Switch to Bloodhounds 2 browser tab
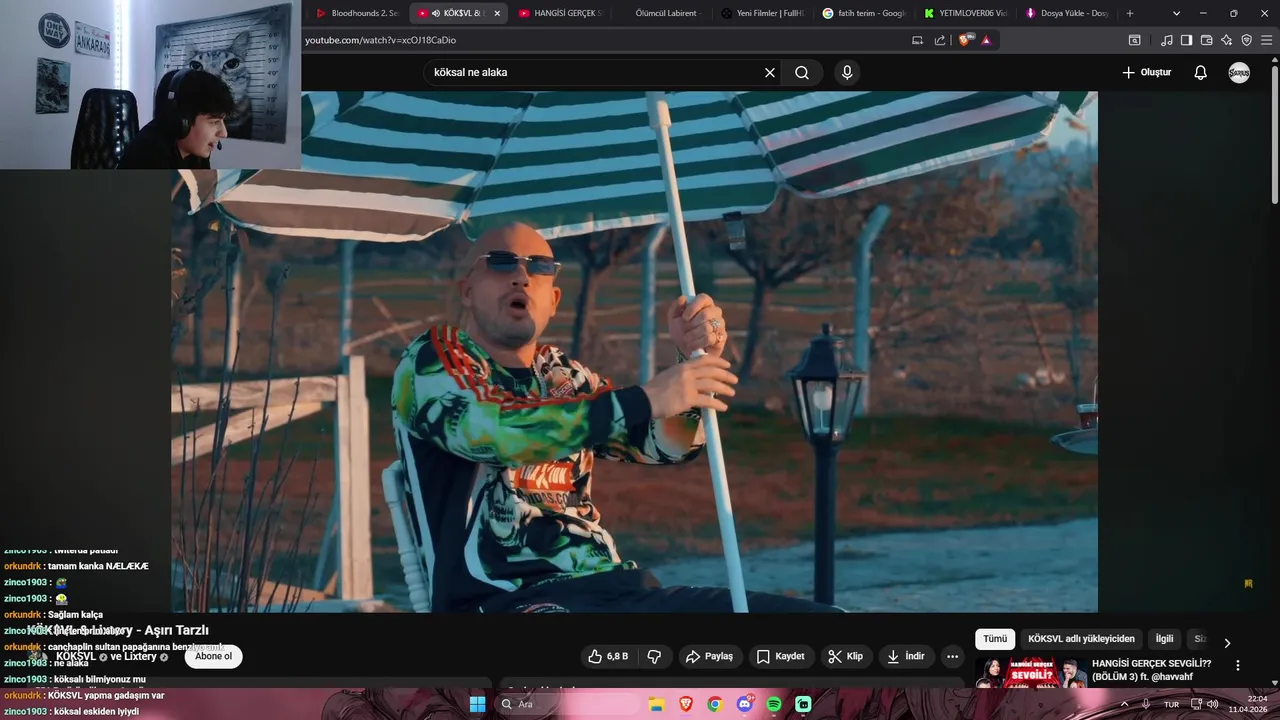 tap(356, 13)
